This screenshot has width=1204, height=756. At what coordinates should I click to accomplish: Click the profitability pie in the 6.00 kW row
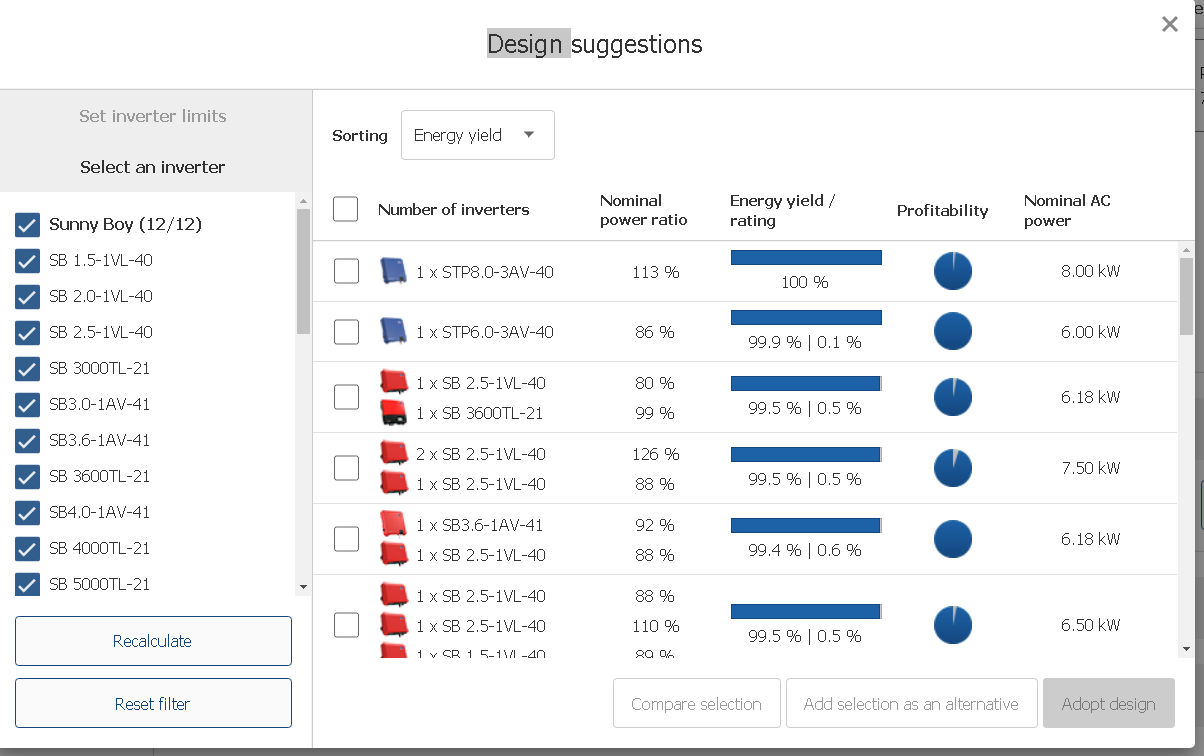tap(953, 331)
